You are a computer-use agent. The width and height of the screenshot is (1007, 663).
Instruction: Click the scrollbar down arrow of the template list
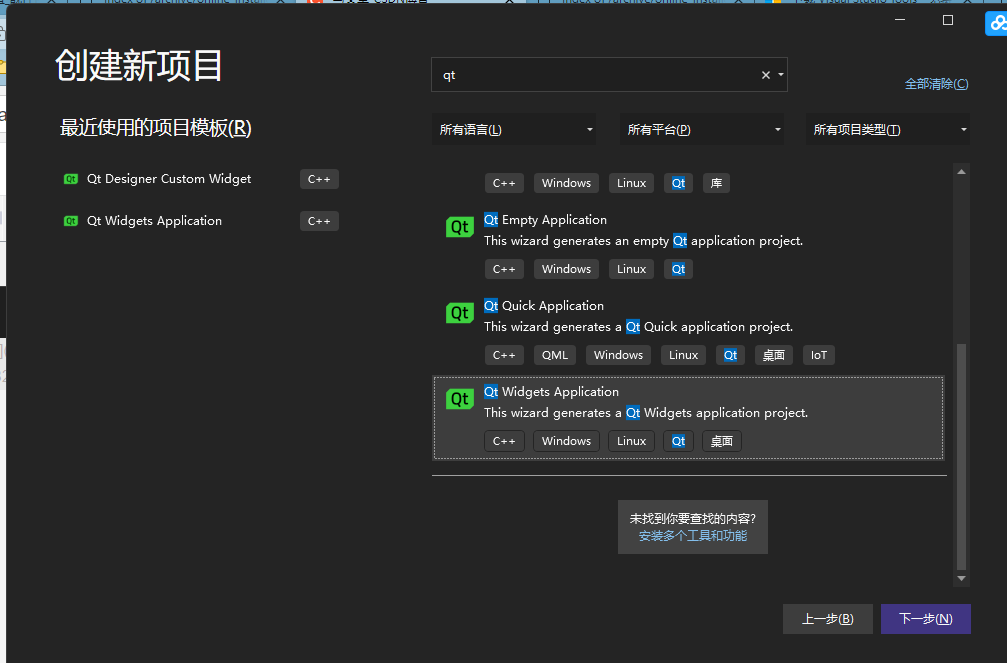point(961,578)
